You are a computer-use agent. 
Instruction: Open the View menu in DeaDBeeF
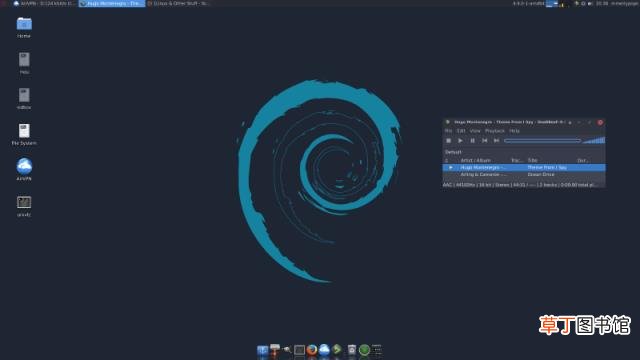coord(475,131)
